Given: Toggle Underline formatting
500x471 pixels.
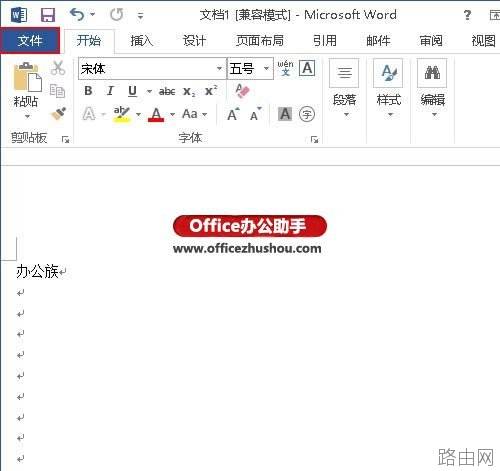Looking at the screenshot, I should pos(132,91).
